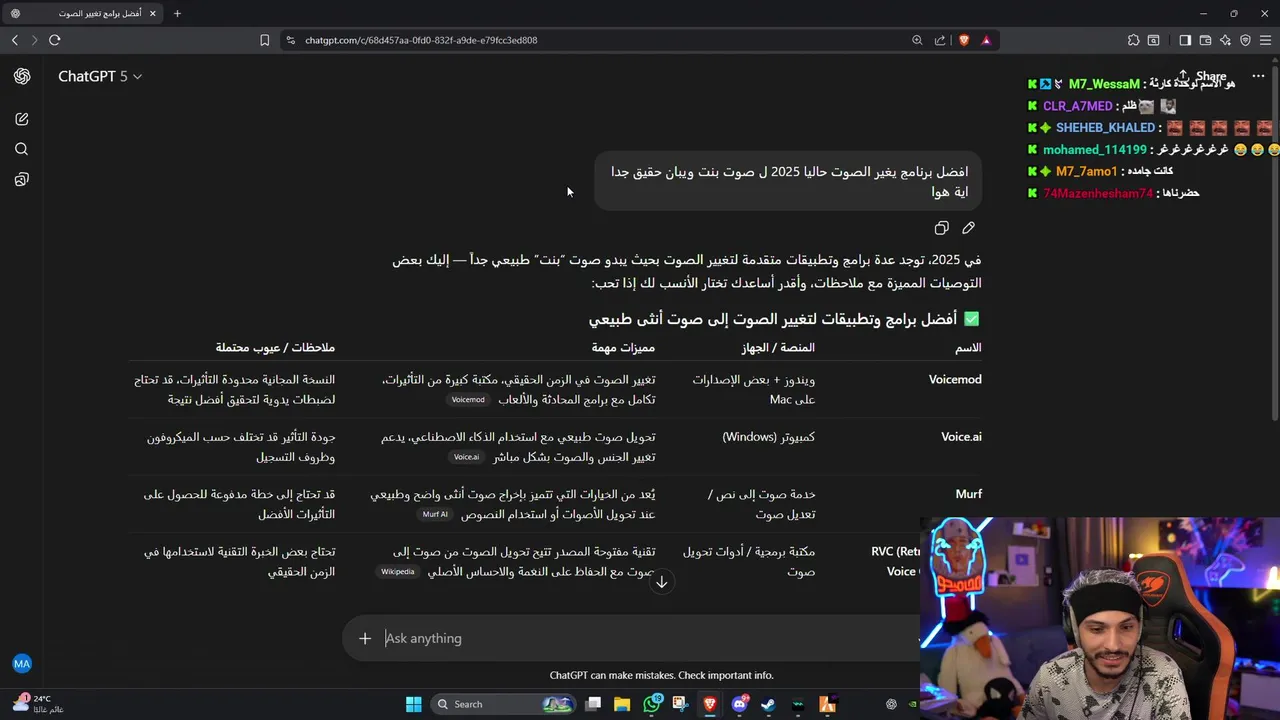Open site settings icon beside URL
The image size is (1280, 720).
(291, 40)
